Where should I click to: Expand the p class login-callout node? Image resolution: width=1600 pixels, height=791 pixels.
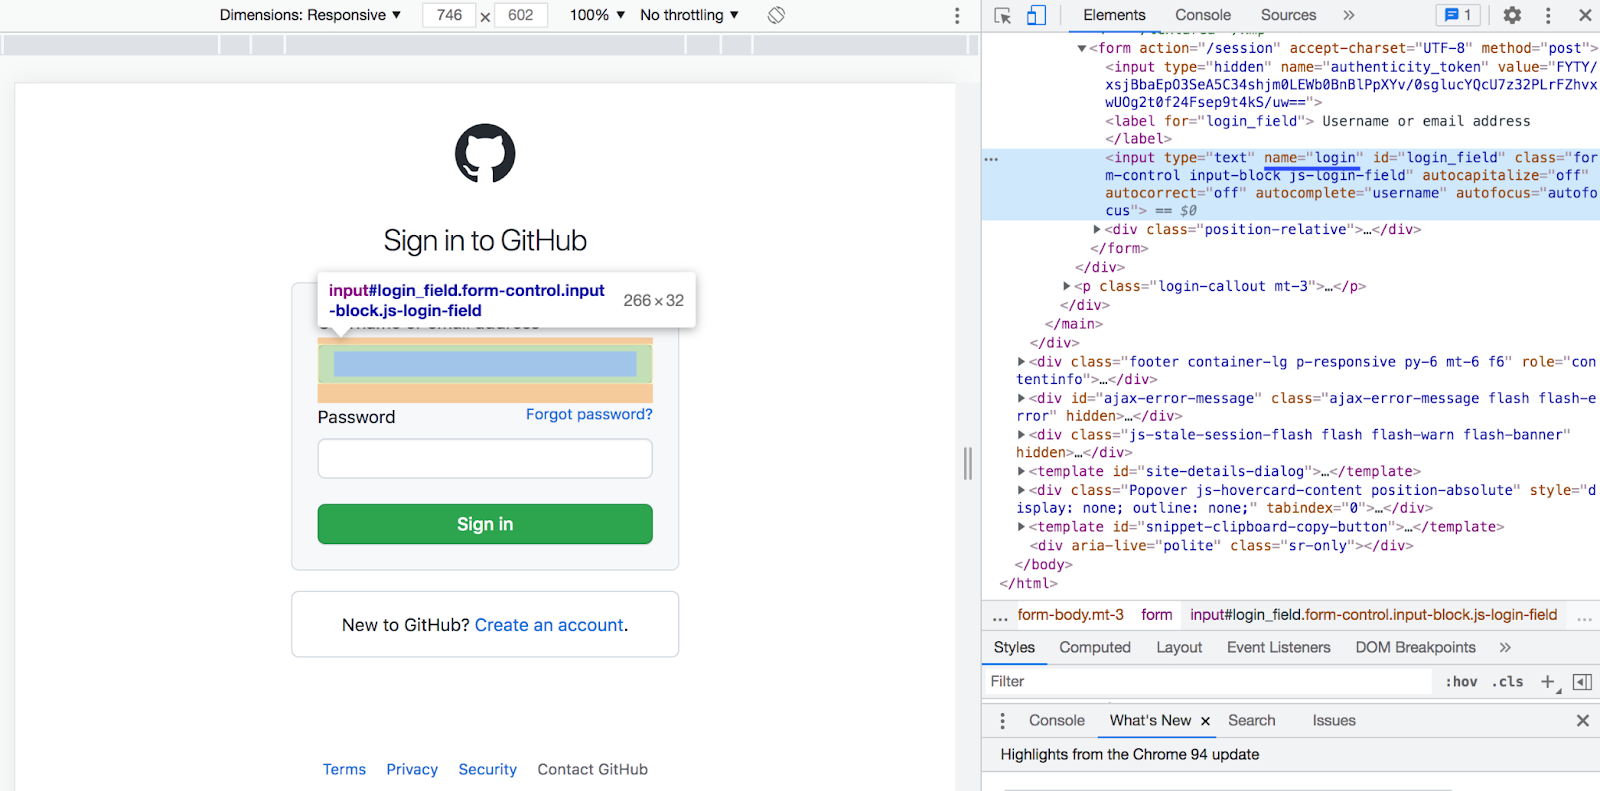coord(1067,286)
